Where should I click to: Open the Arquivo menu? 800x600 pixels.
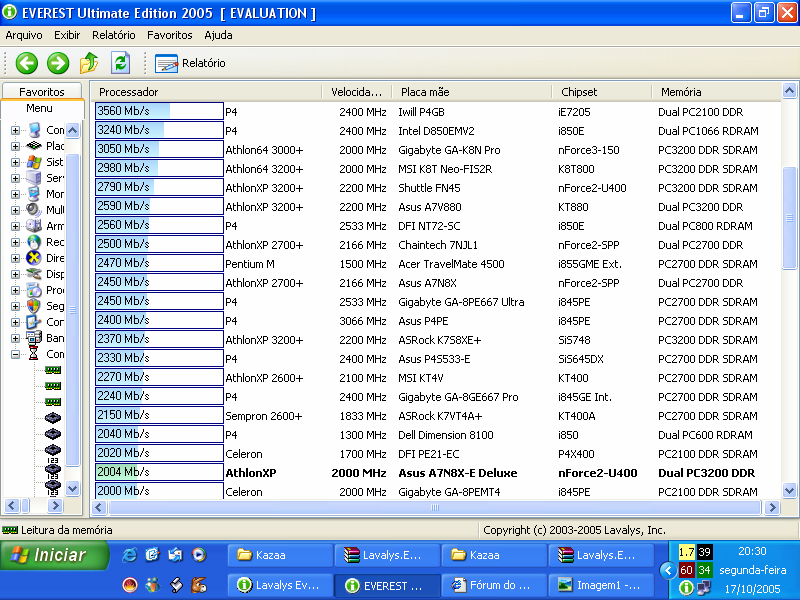tap(24, 35)
